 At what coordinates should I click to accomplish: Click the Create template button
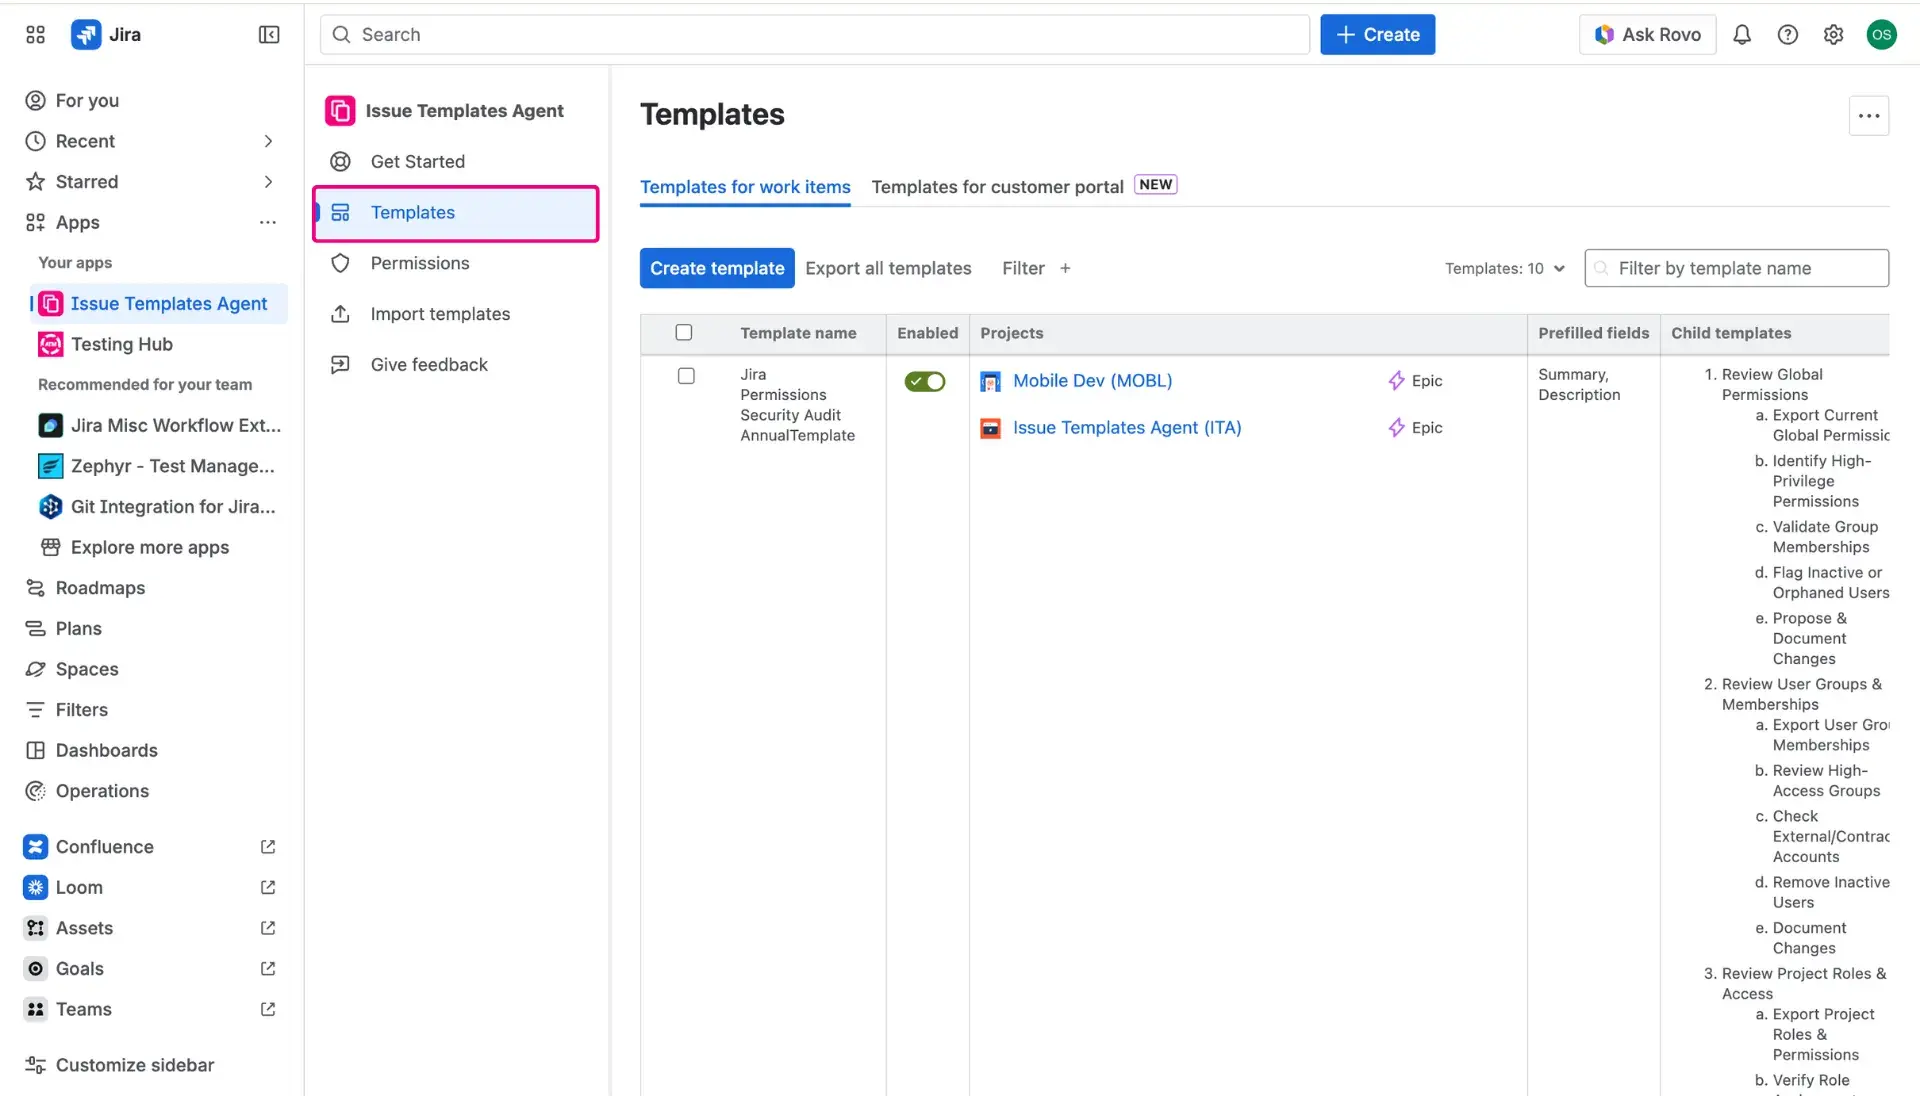716,268
